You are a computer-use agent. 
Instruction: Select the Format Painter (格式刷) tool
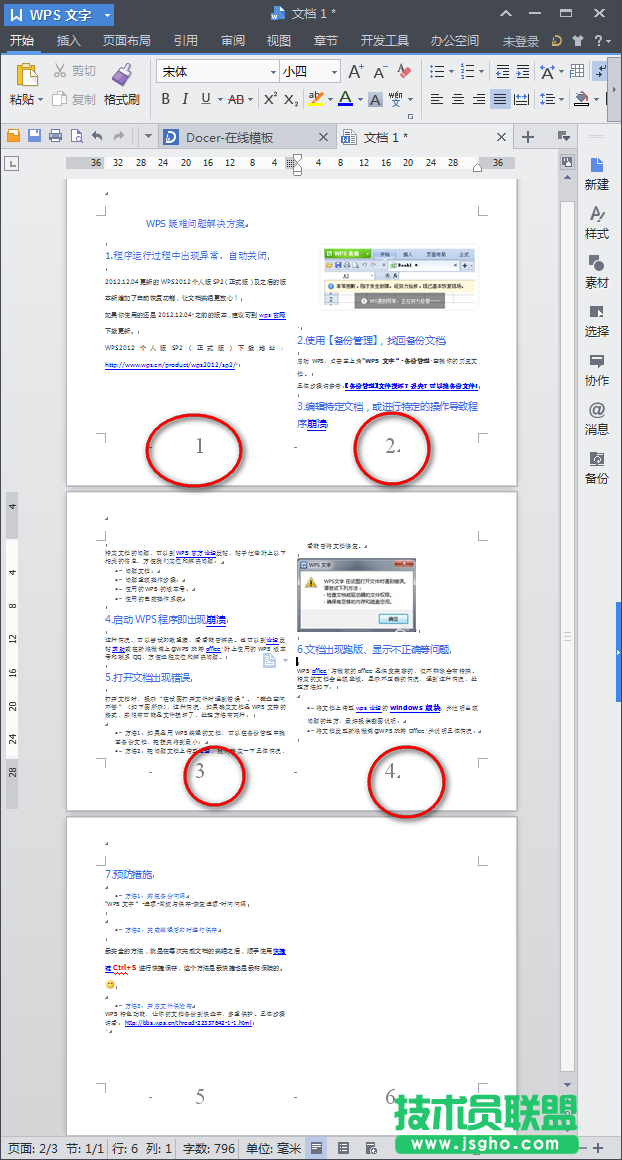pyautogui.click(x=121, y=85)
